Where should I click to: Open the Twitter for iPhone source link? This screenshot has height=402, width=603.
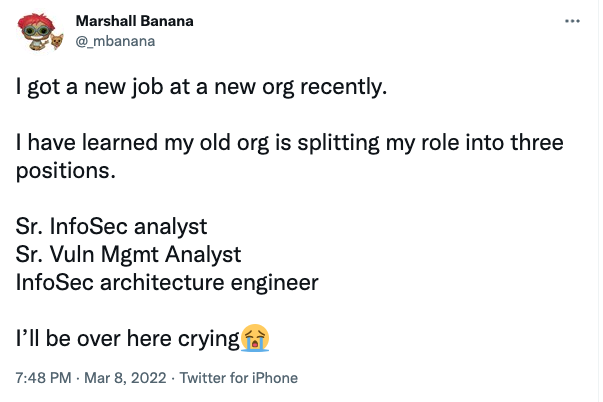click(x=238, y=379)
